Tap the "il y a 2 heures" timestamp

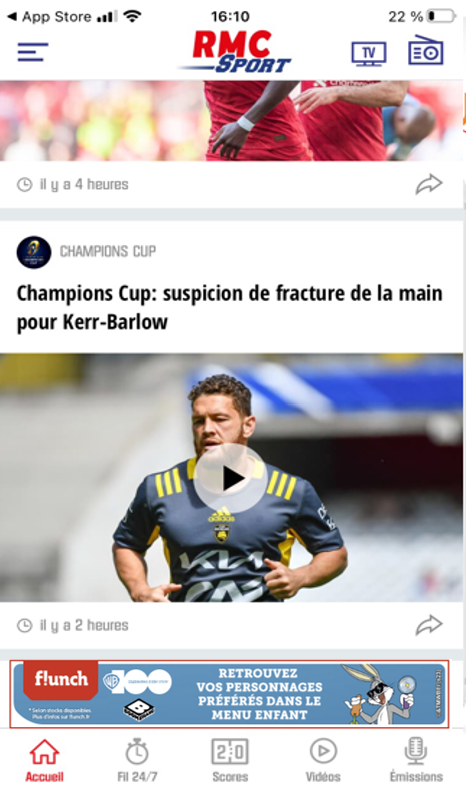(84, 626)
